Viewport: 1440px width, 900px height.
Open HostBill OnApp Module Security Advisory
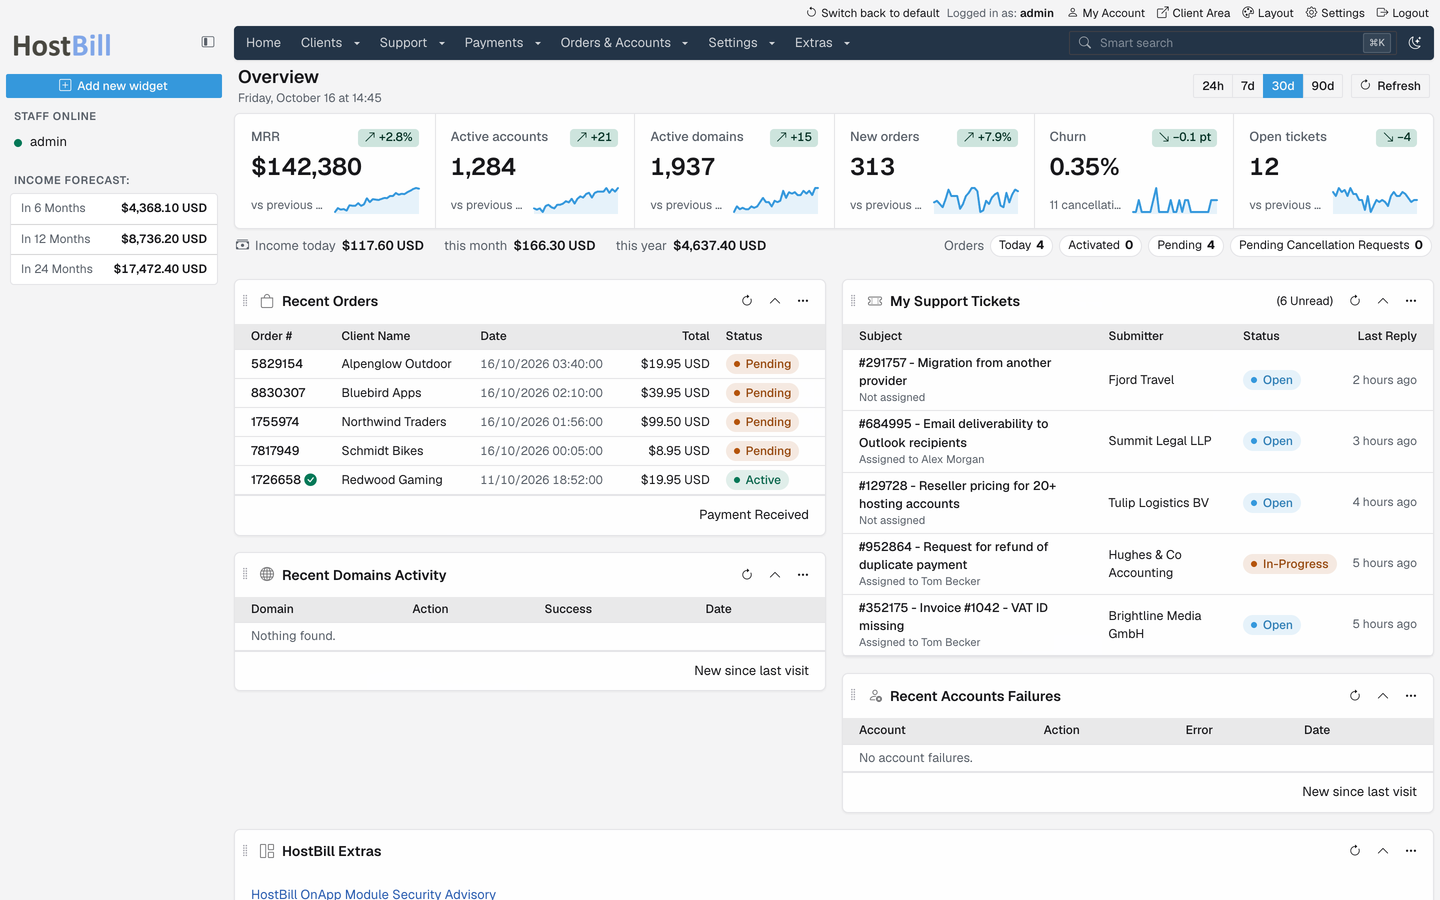point(373,894)
